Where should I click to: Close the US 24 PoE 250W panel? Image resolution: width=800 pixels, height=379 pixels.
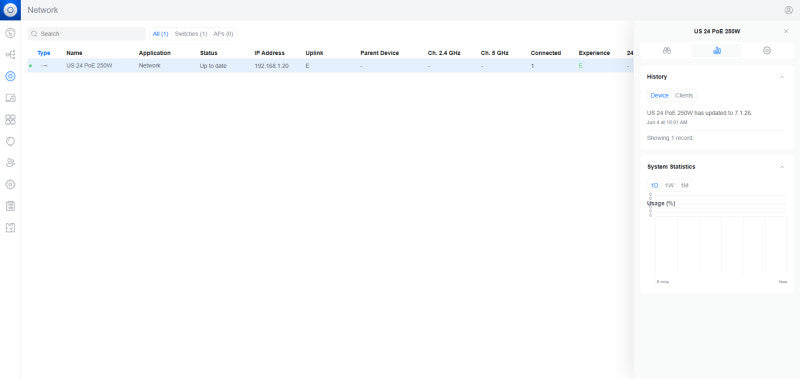(786, 31)
